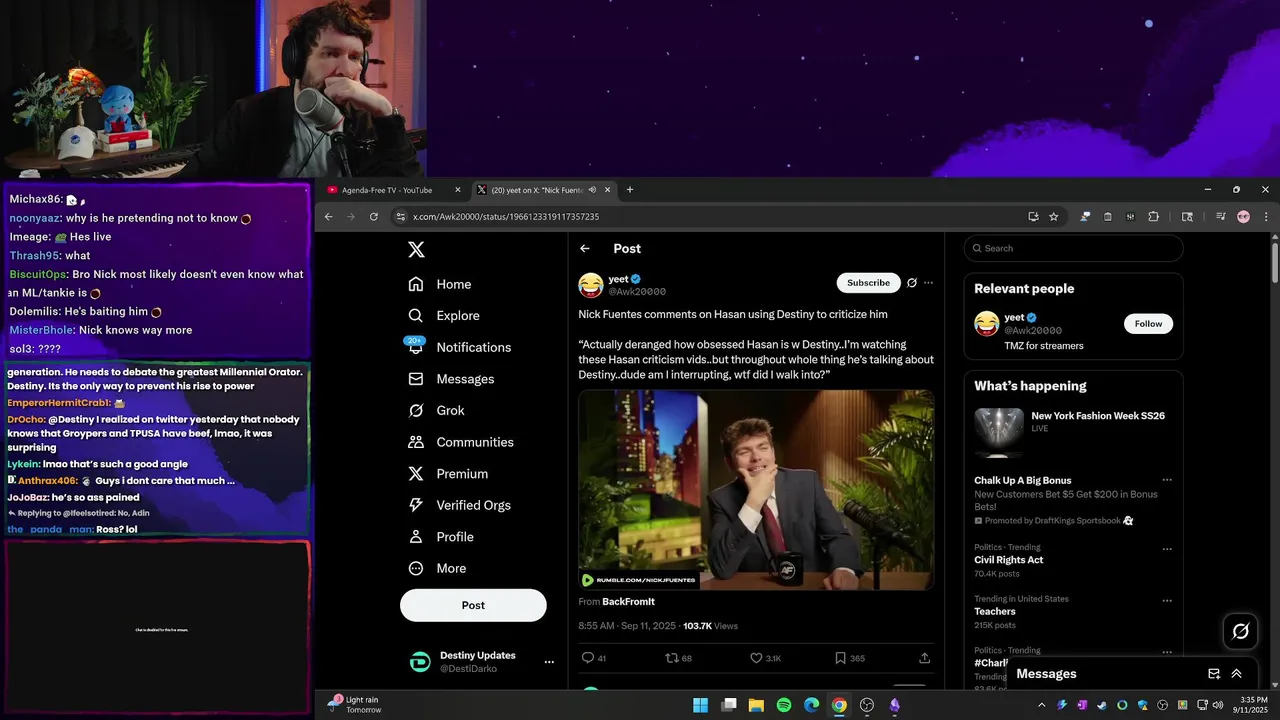This screenshot has height=720, width=1280.
Task: Click the address bar URL
Action: click(x=506, y=217)
